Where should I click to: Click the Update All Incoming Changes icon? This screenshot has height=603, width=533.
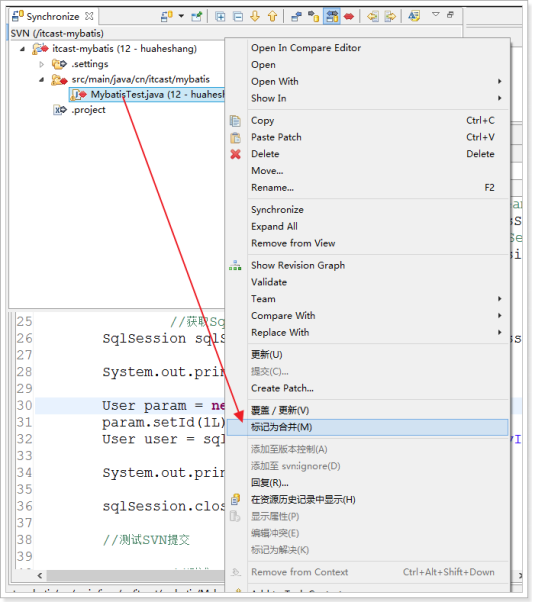[x=372, y=17]
